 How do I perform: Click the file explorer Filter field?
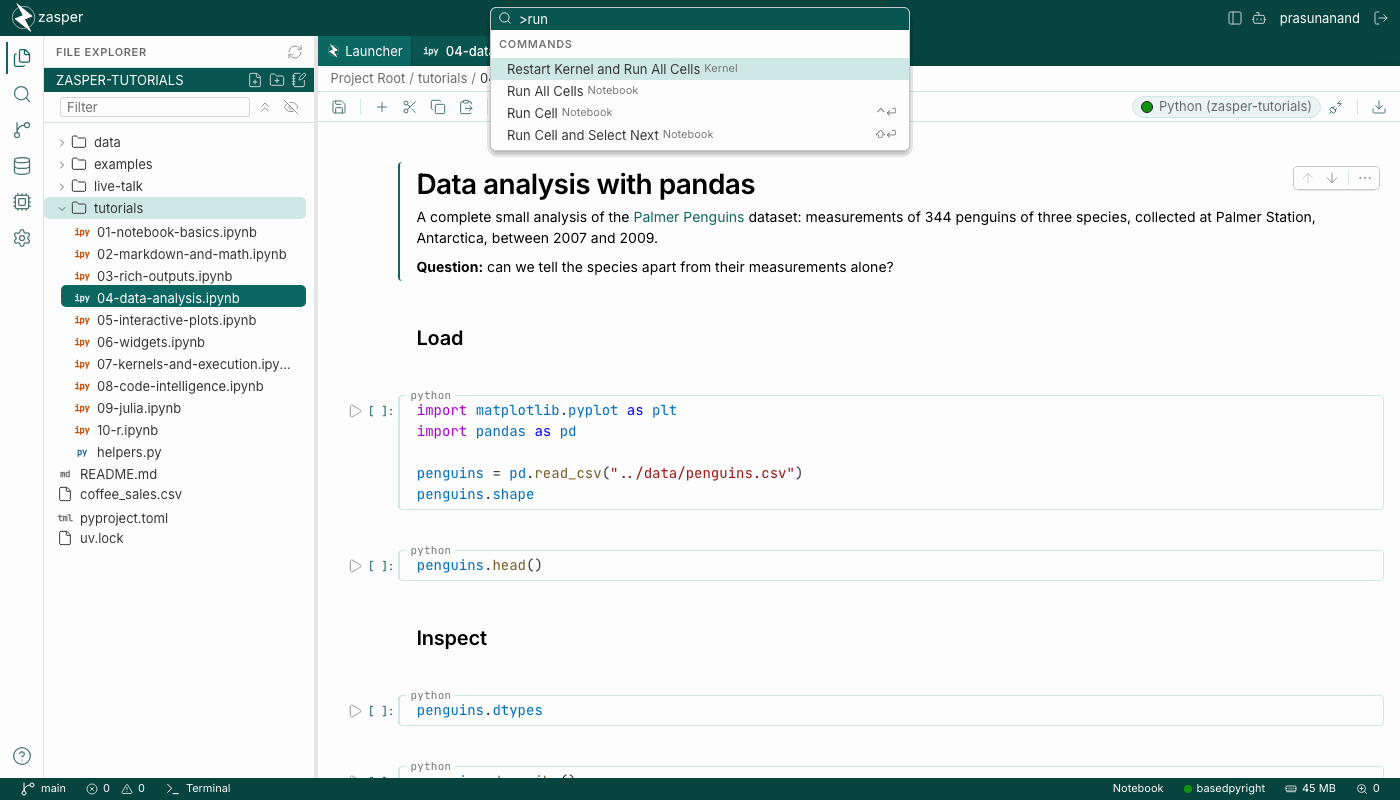(155, 107)
